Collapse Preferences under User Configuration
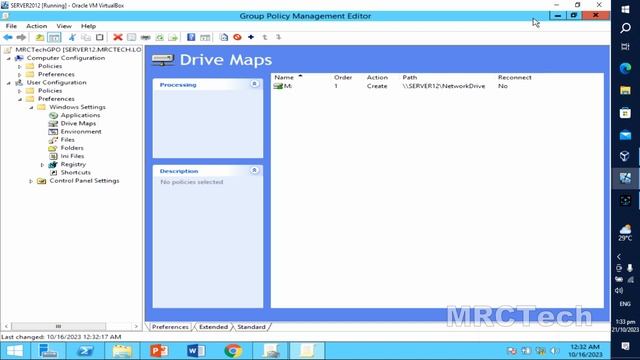Screen dimensions: 640x360 (x=20, y=99)
